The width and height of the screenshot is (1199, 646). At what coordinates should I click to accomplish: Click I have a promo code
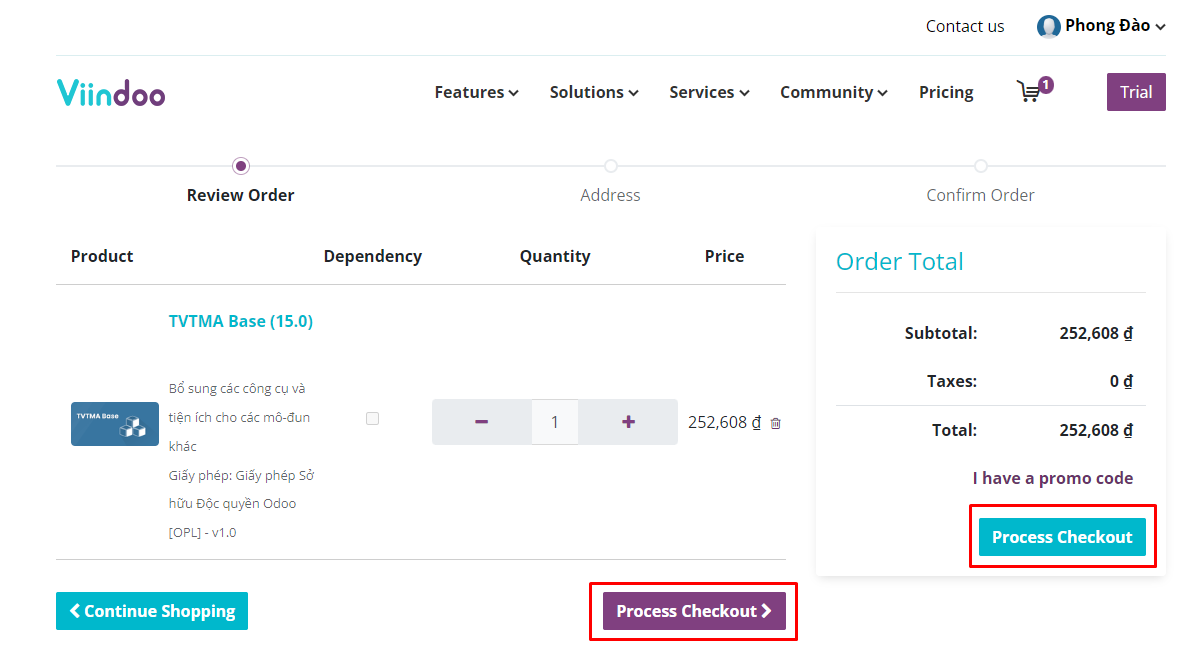tap(1052, 478)
